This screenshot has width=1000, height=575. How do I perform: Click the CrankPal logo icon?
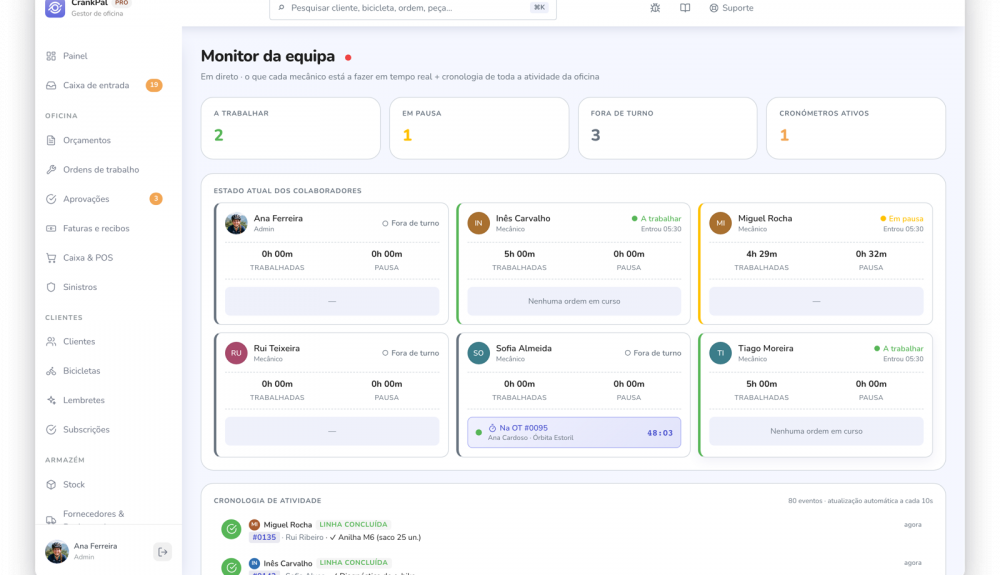55,8
